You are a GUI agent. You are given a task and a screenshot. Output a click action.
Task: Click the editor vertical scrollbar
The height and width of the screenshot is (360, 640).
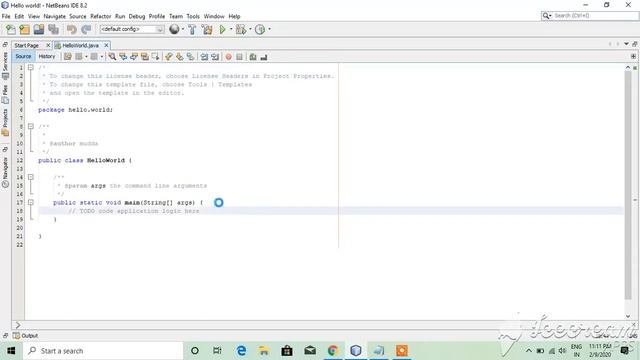click(x=628, y=186)
